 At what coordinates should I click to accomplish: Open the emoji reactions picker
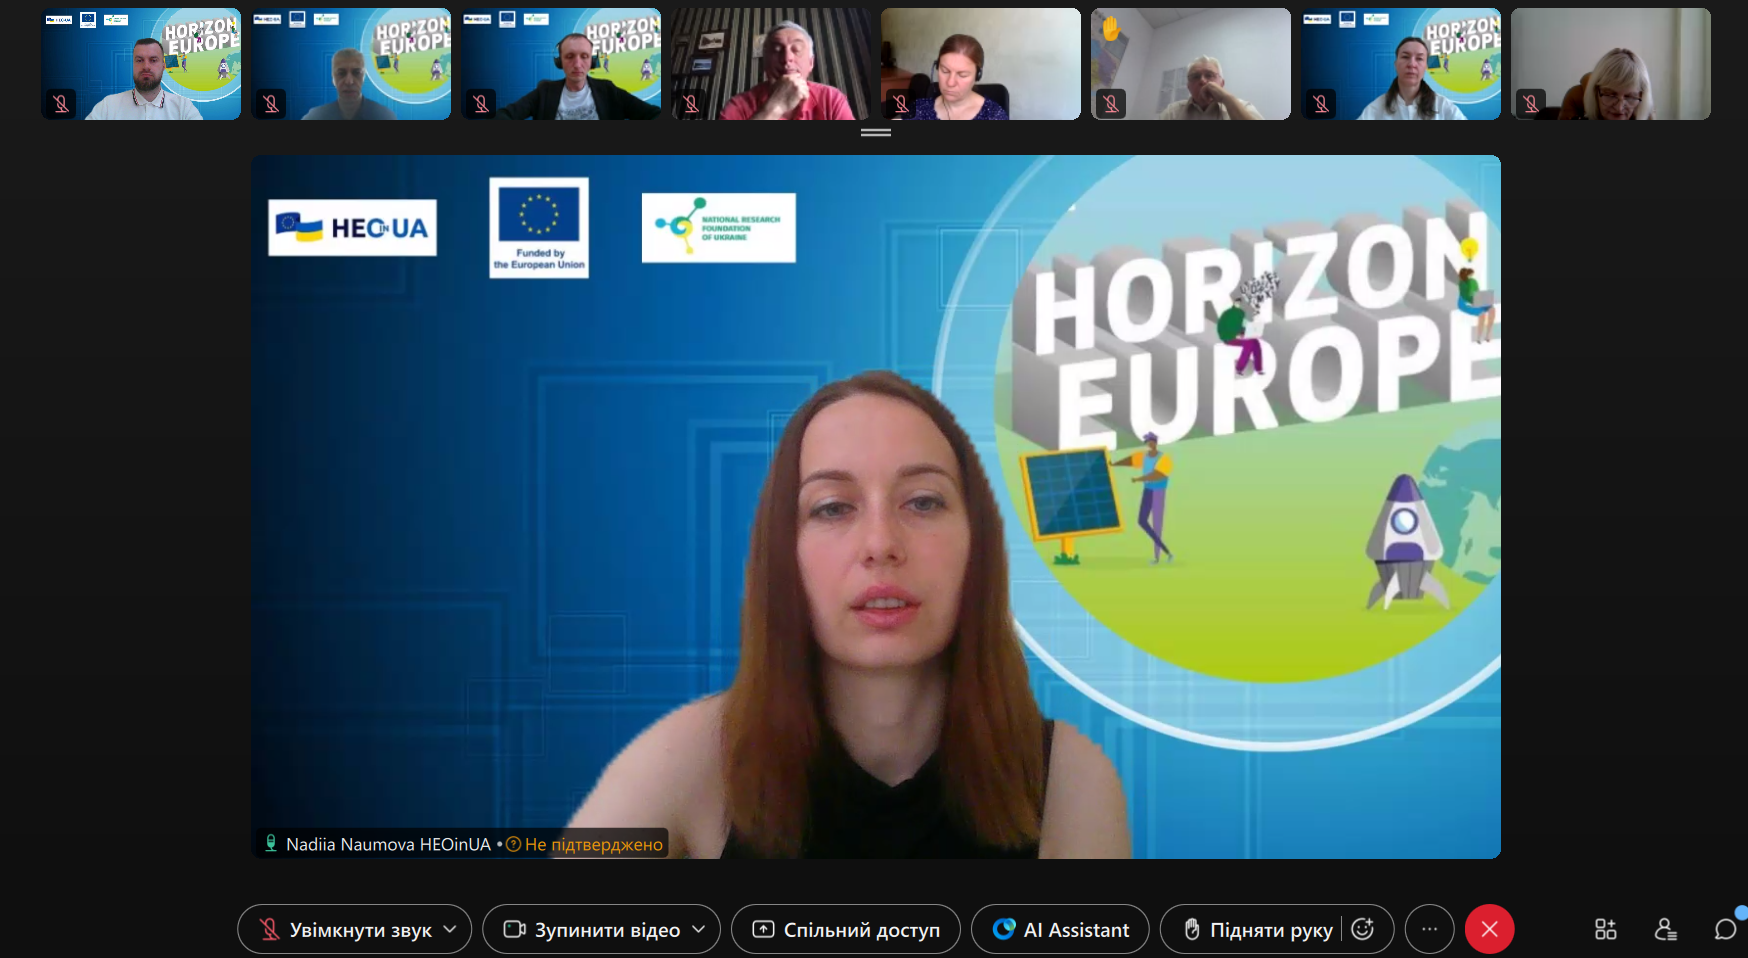(x=1363, y=930)
